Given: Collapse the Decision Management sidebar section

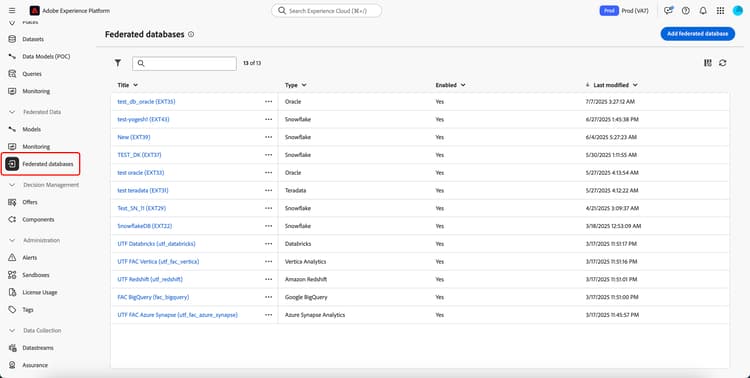Looking at the screenshot, I should click(12, 185).
